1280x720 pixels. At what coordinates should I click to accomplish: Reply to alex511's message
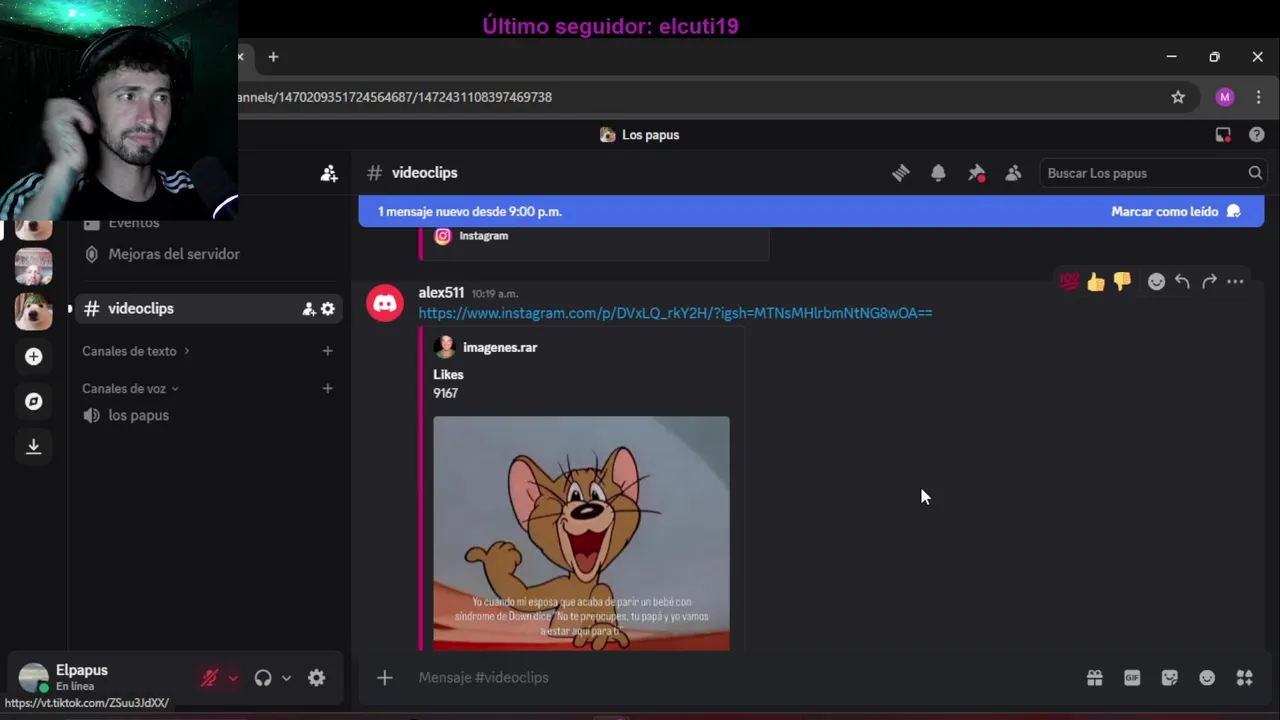(1182, 282)
